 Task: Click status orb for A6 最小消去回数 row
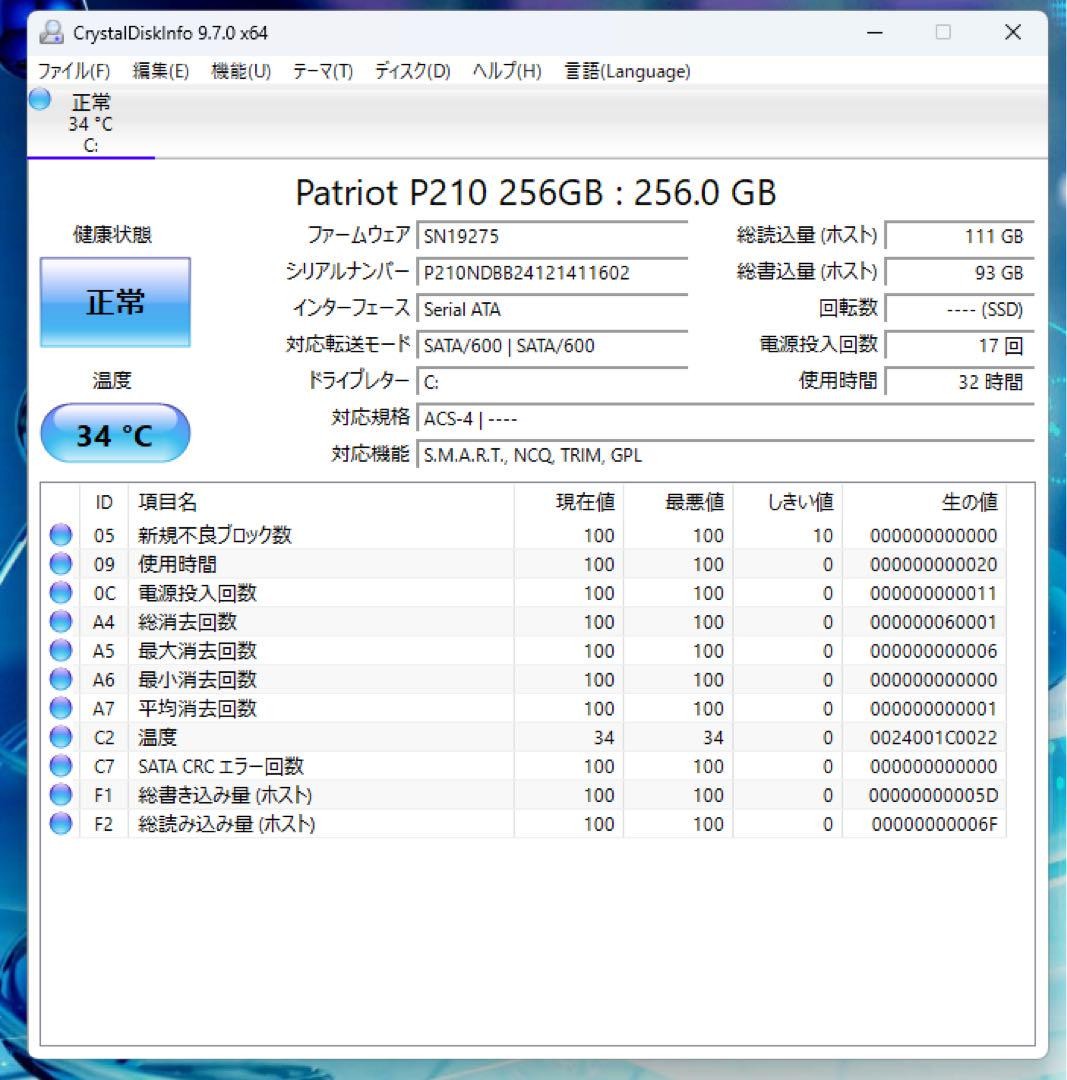61,680
